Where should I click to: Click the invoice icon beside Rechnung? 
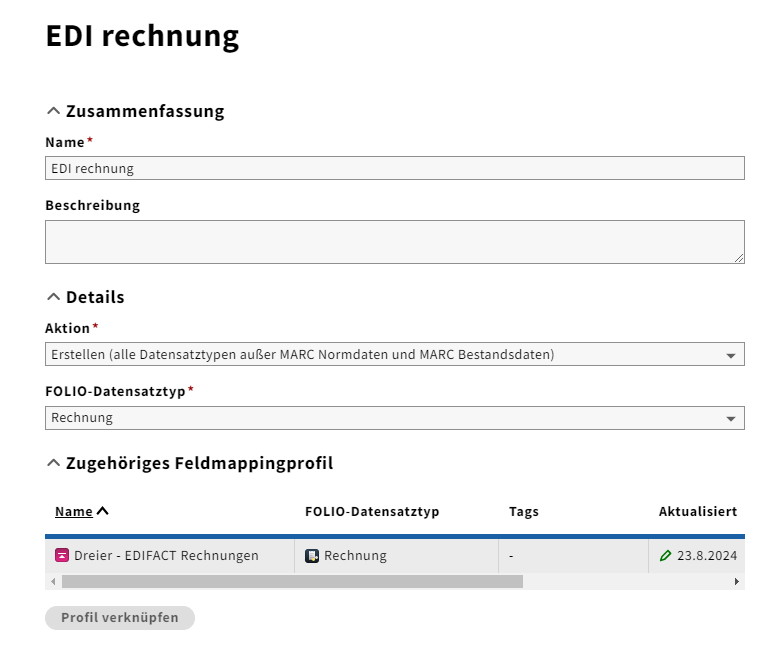coord(312,556)
